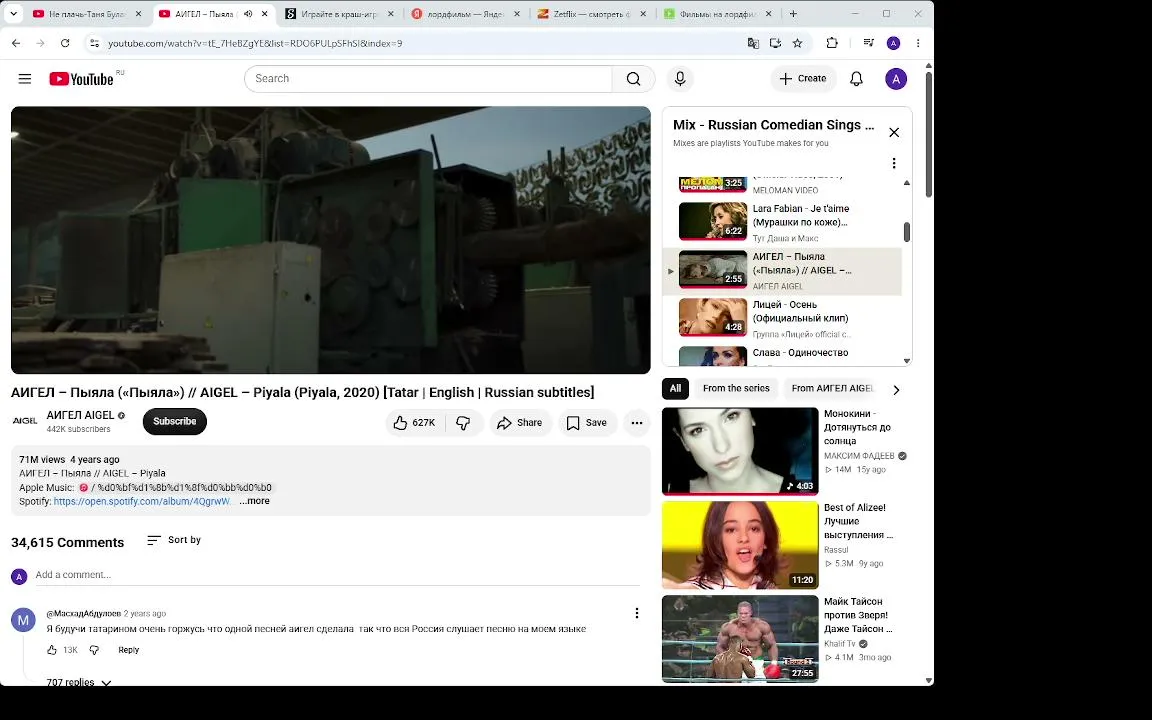The image size is (1152, 720).
Task: Open the YouTube hamburger guide menu
Action: click(25, 79)
